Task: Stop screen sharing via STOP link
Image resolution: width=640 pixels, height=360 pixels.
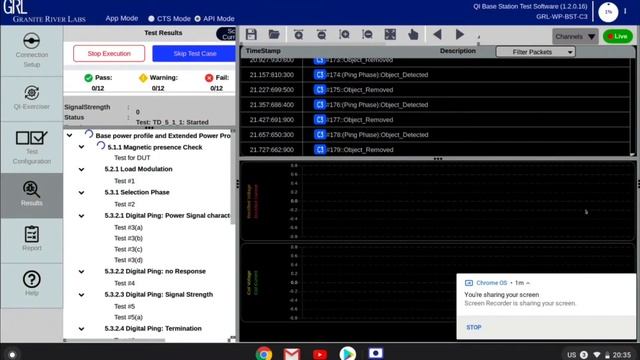Action: [473, 327]
